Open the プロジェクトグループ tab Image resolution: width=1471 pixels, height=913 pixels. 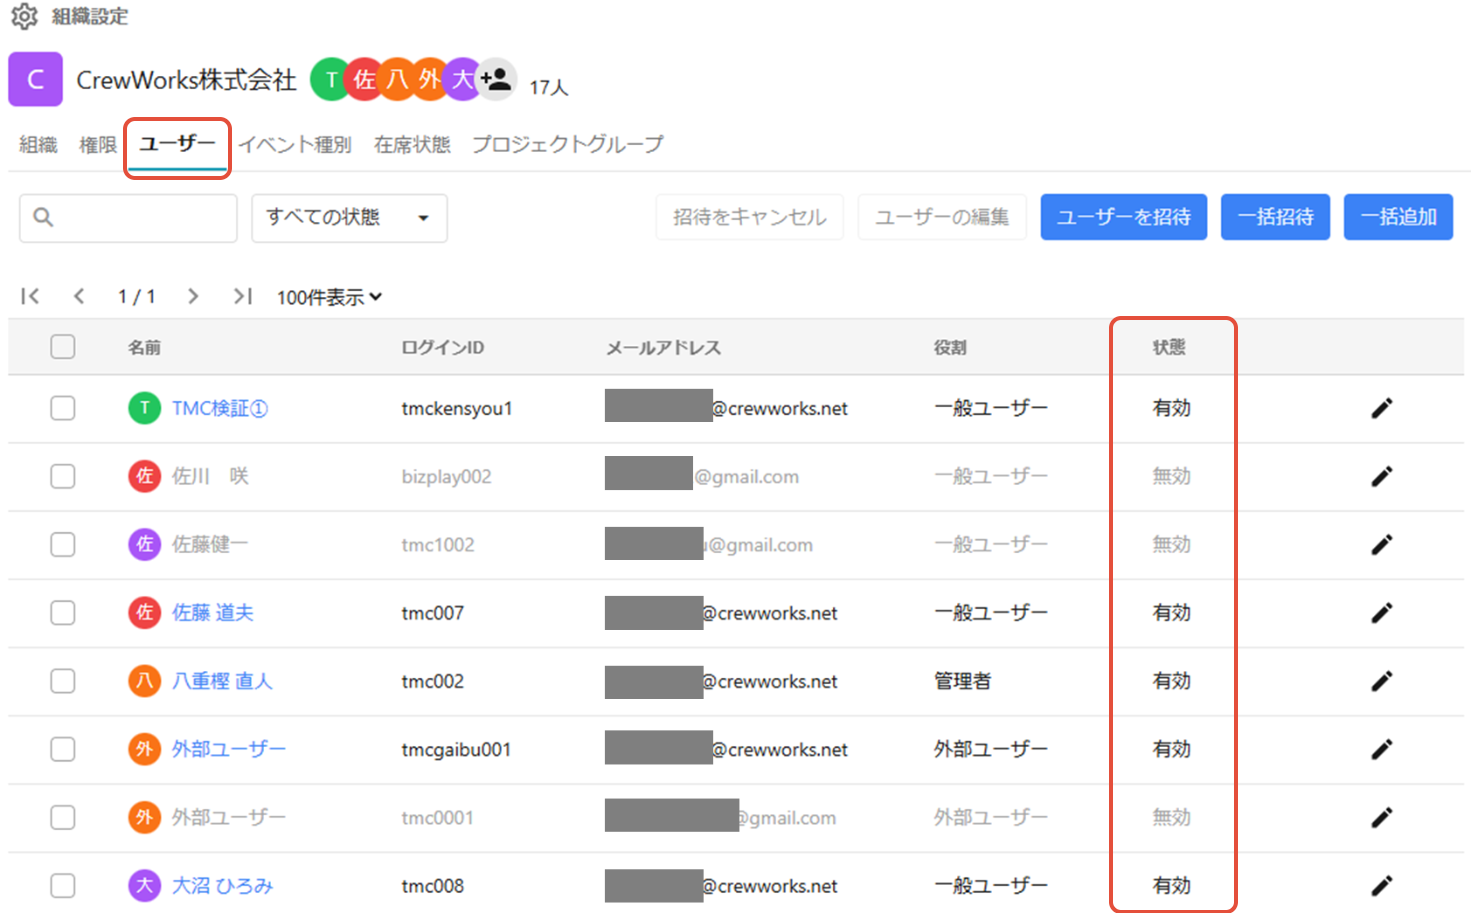click(567, 145)
